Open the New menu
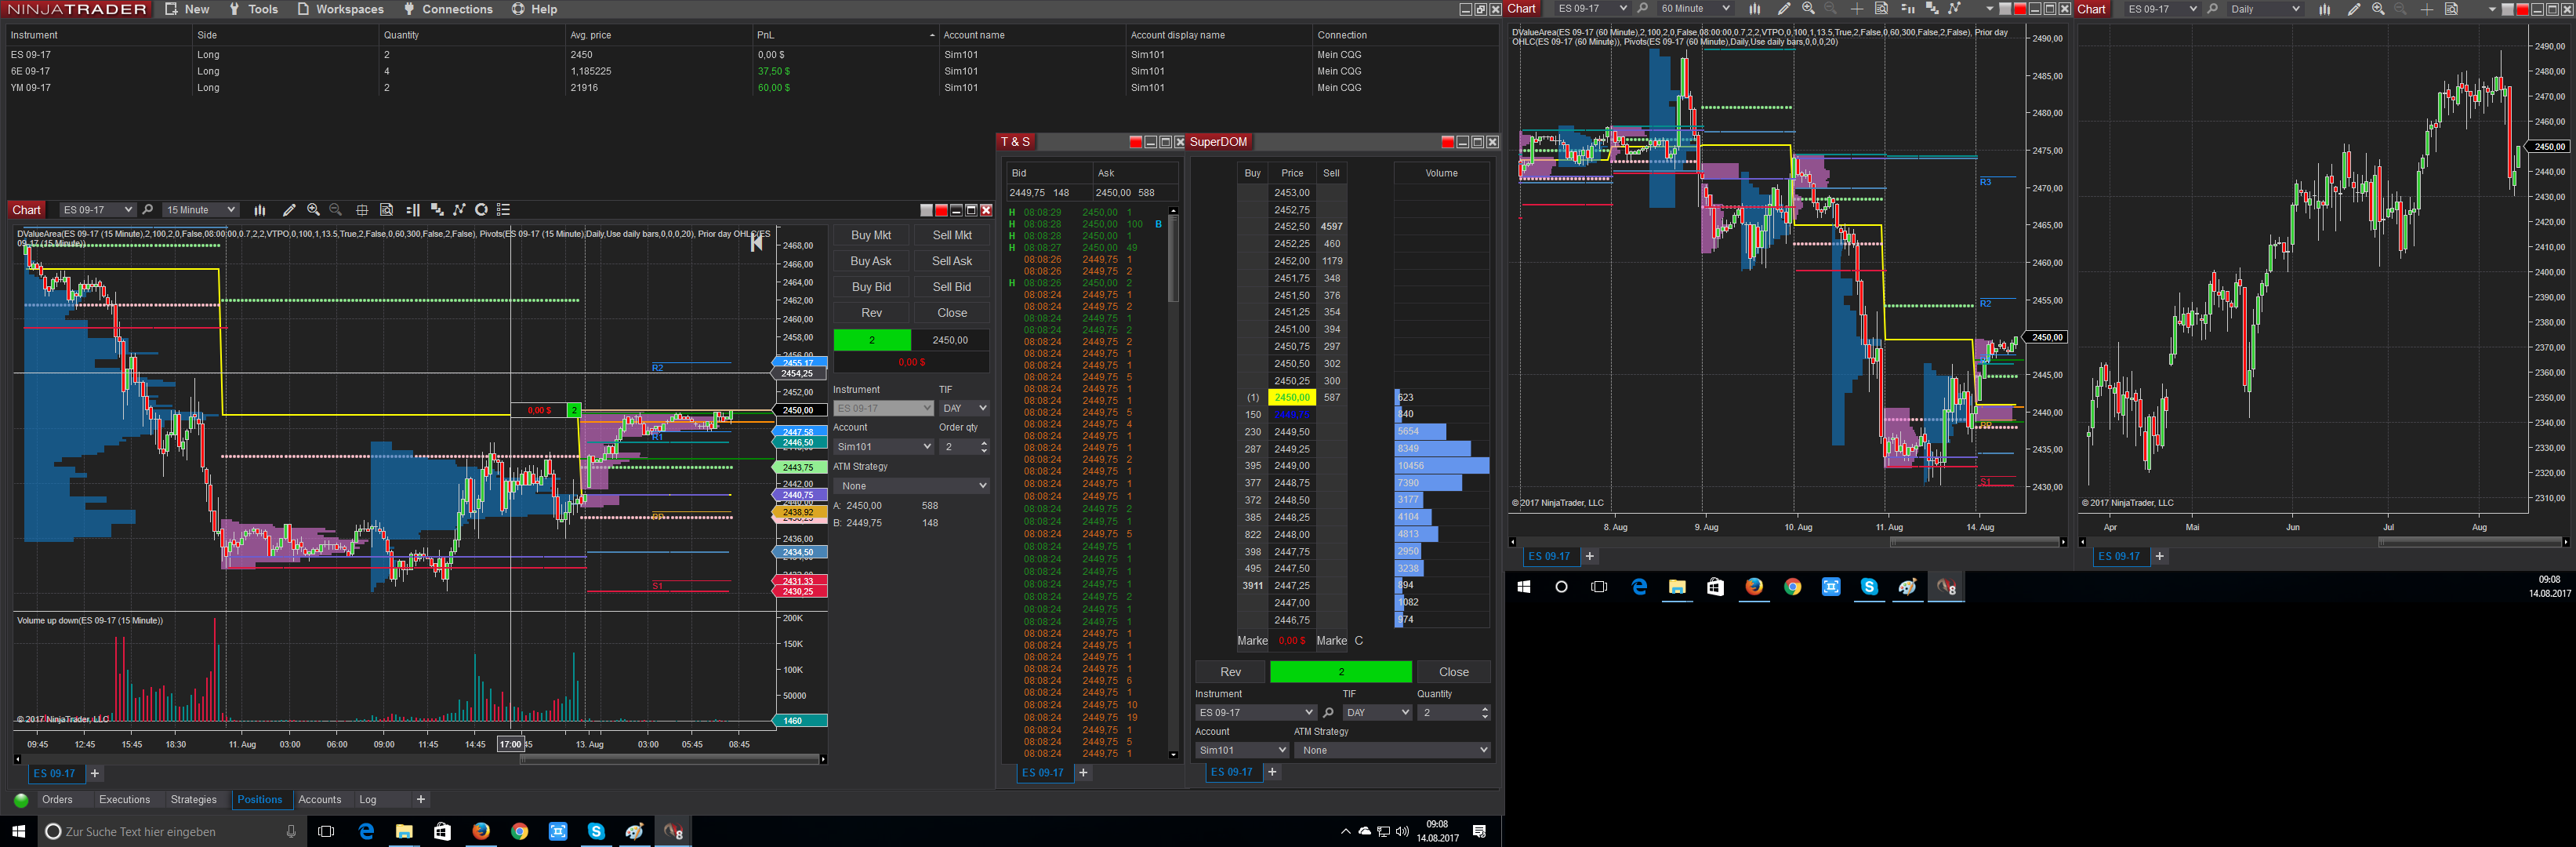This screenshot has width=2576, height=847. tap(188, 9)
